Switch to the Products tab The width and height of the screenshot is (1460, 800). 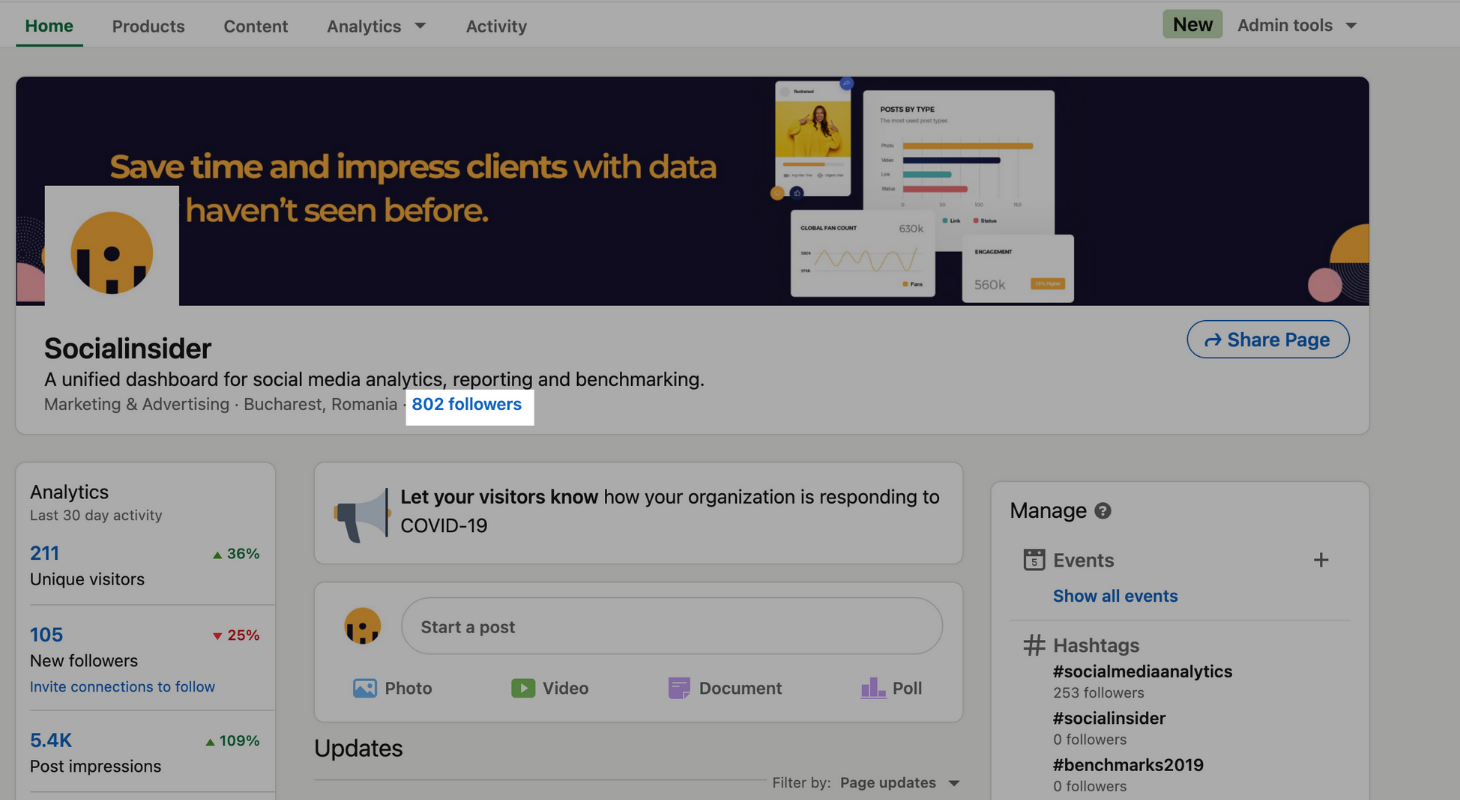point(148,26)
